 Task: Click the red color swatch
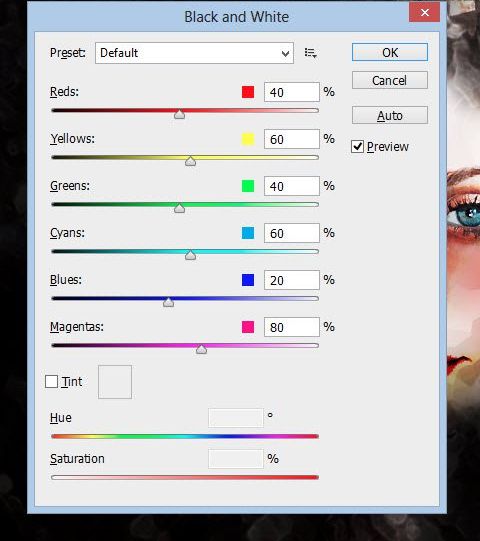248,92
